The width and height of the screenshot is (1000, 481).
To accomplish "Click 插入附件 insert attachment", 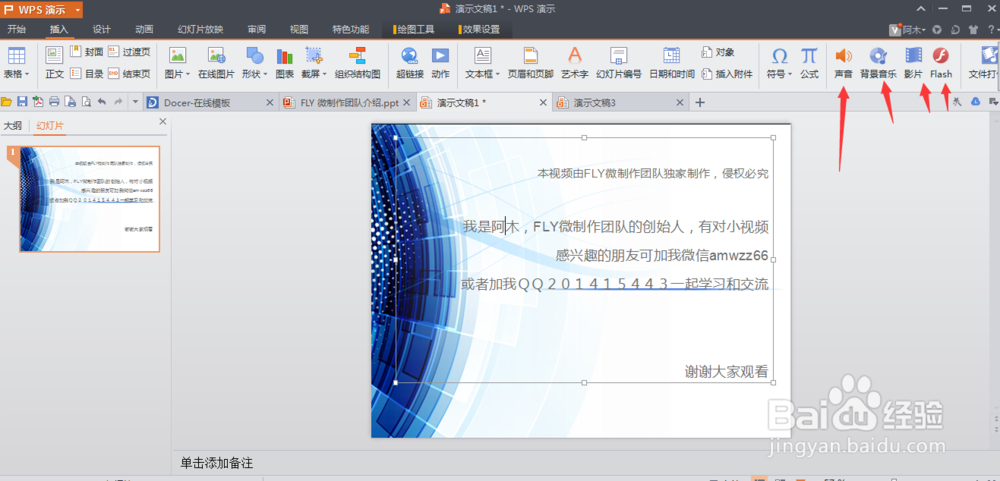I will [x=727, y=73].
